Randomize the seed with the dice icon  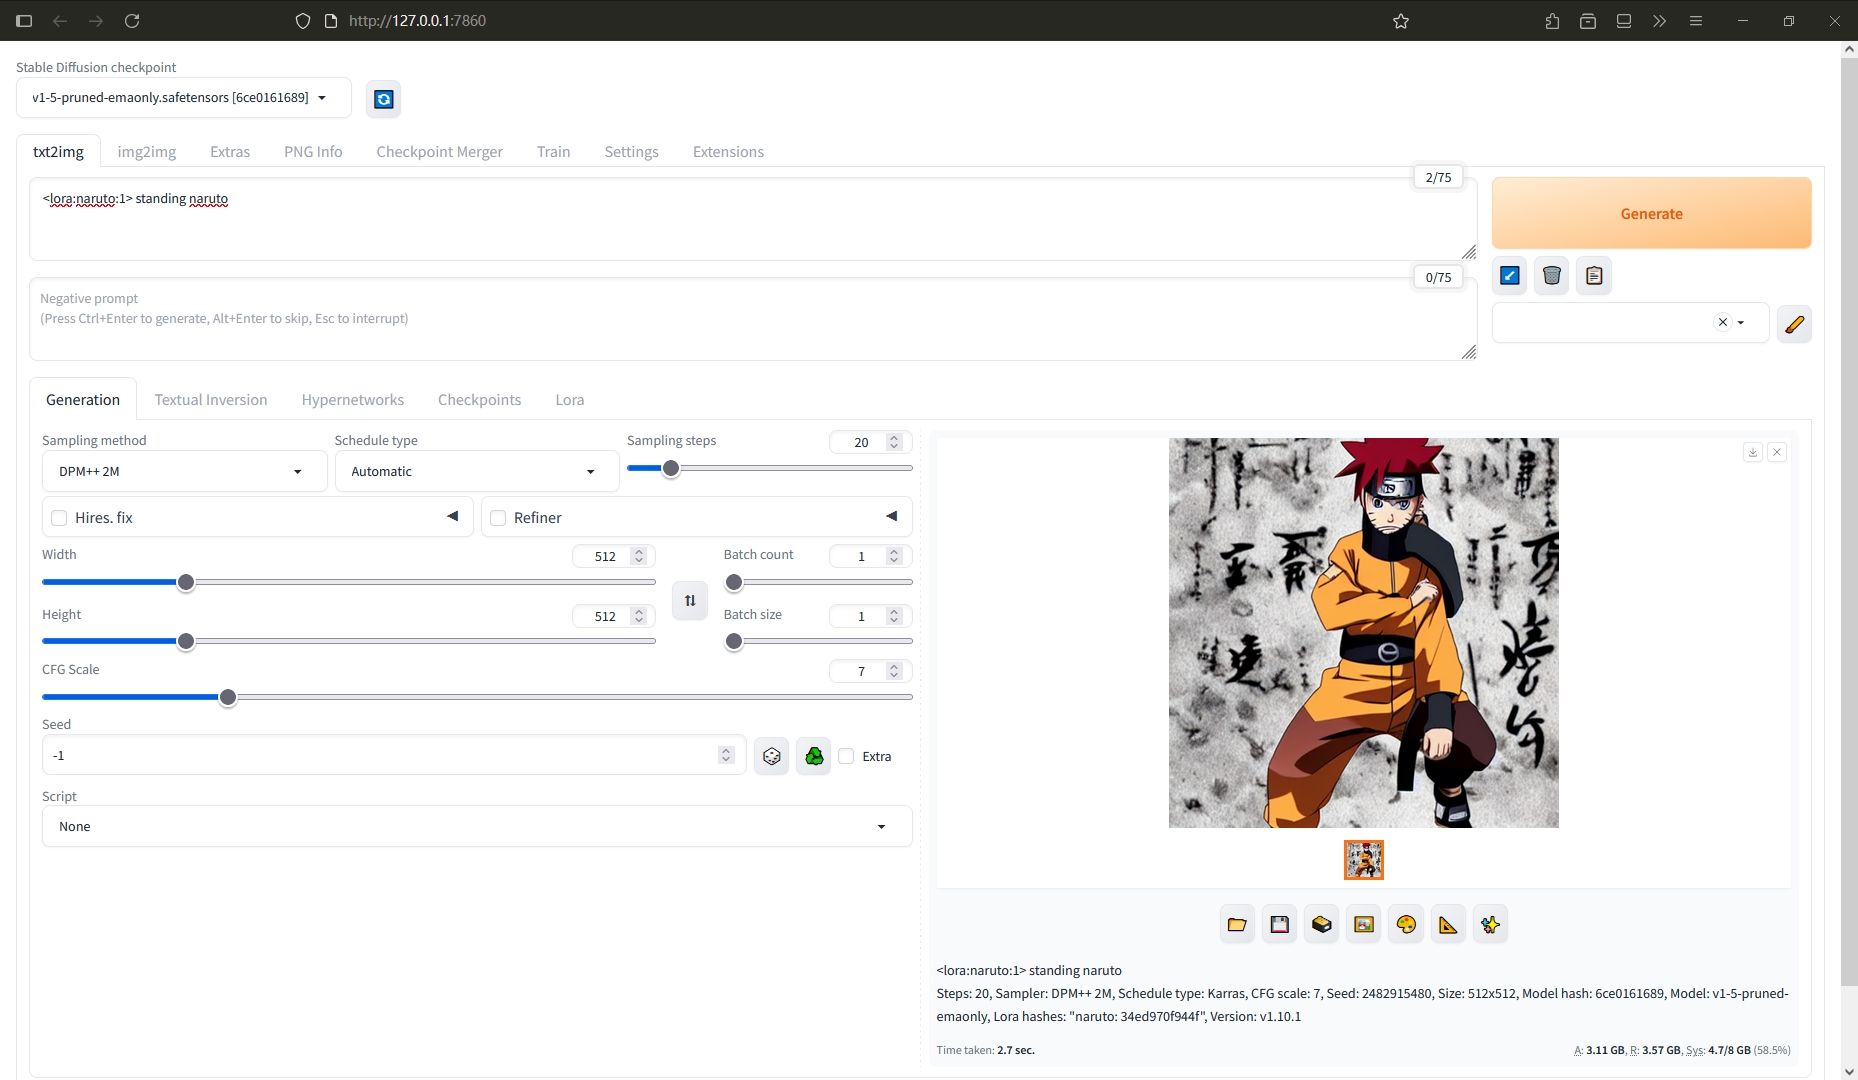point(771,756)
